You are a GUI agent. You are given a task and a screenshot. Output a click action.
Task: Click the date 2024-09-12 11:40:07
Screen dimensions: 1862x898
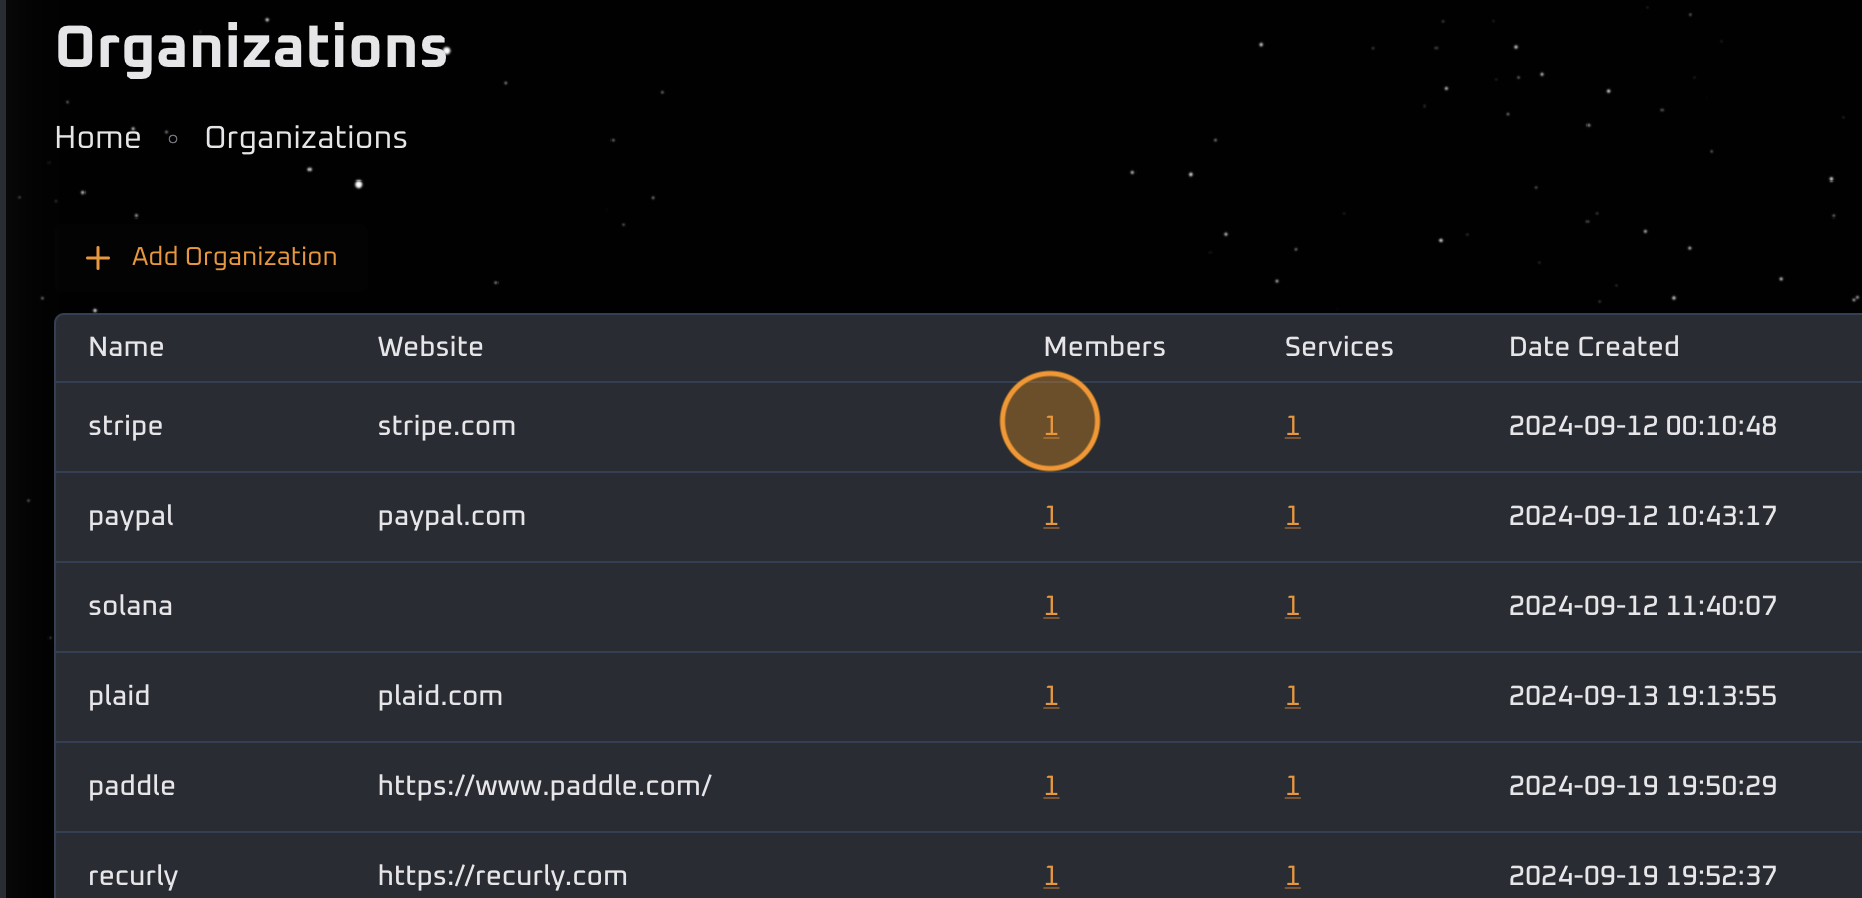tap(1642, 606)
